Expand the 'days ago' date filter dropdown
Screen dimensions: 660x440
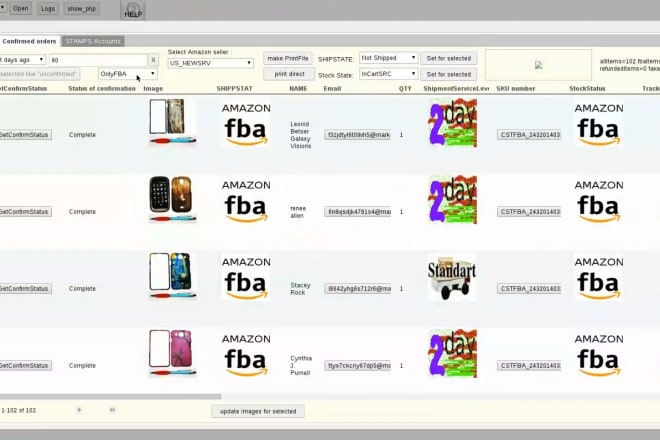[x=22, y=60]
